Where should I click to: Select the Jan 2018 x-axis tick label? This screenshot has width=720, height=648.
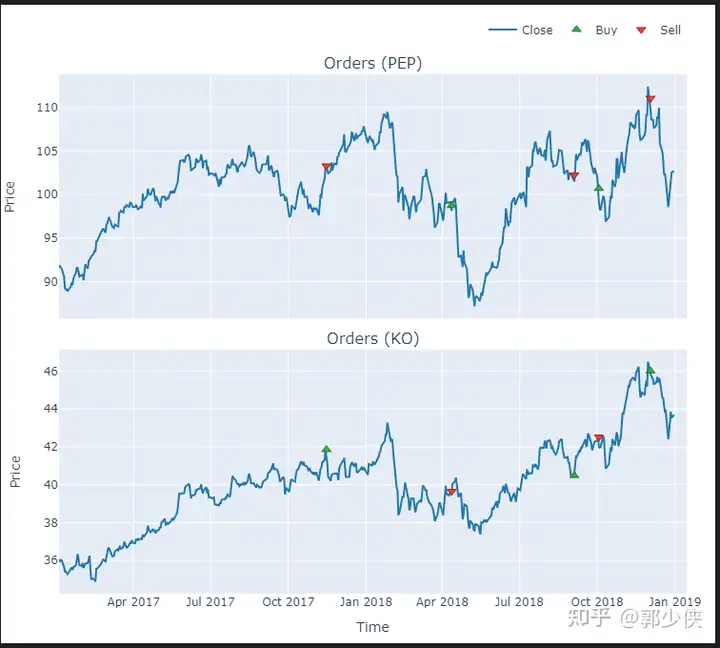point(363,601)
